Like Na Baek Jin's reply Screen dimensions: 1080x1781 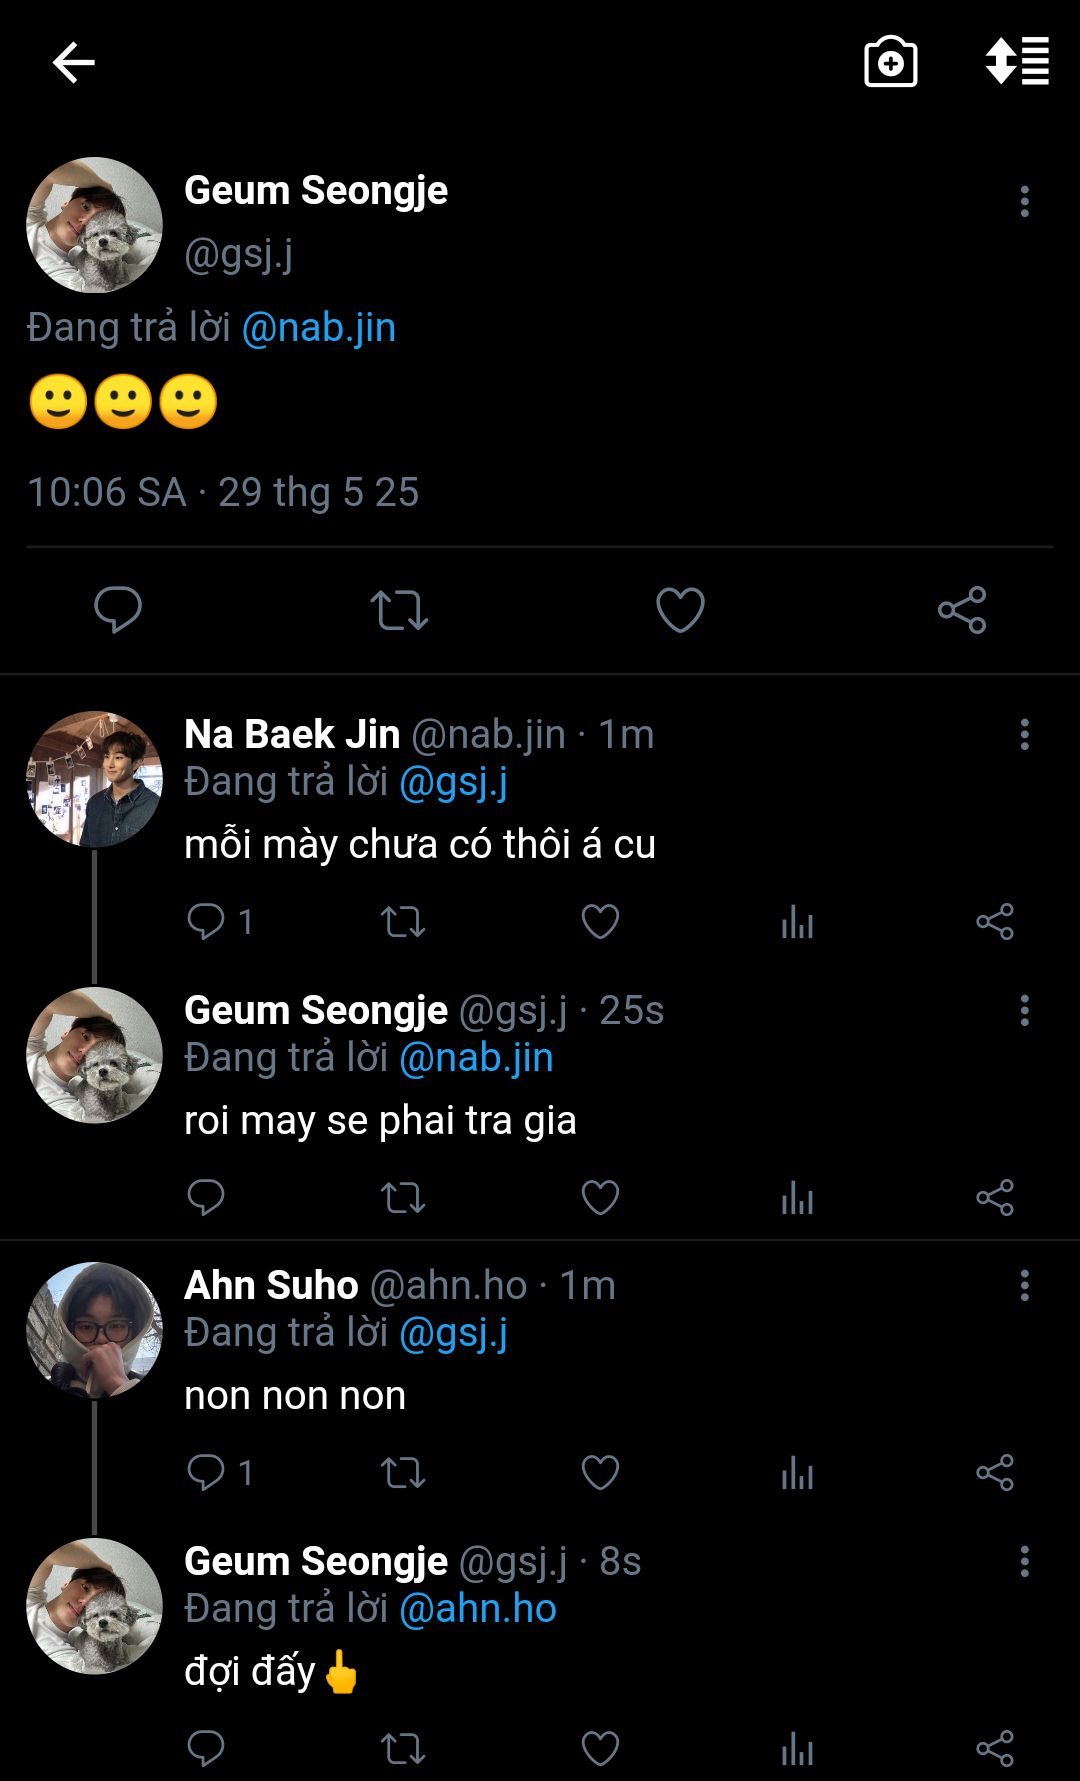point(600,921)
